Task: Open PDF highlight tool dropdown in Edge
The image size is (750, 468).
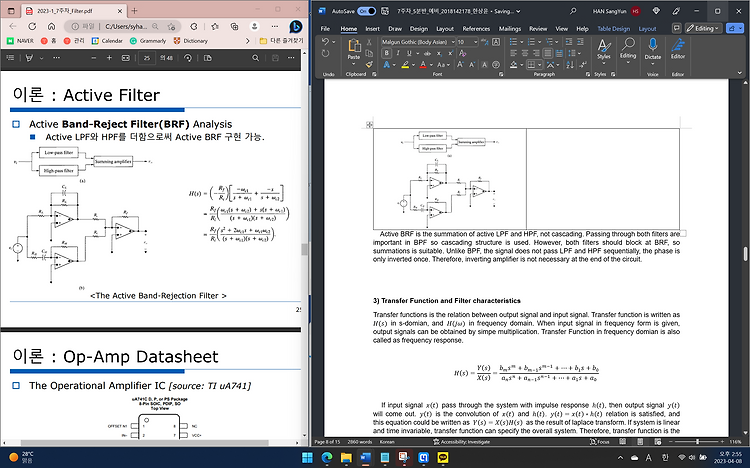Action: pyautogui.click(x=42, y=58)
